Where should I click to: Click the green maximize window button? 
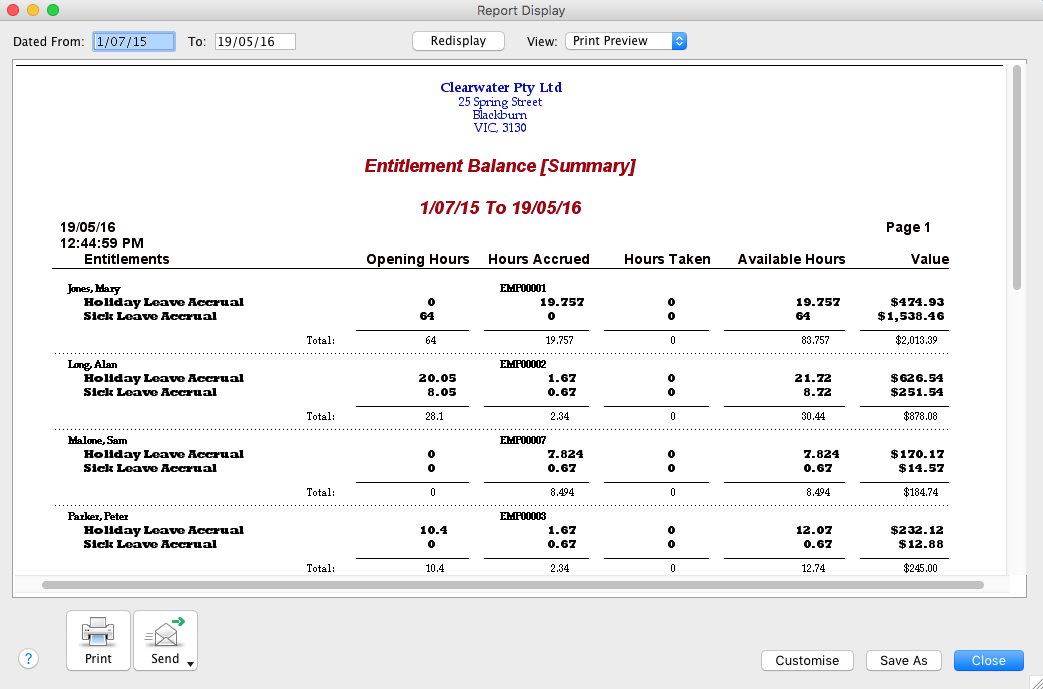(x=53, y=10)
